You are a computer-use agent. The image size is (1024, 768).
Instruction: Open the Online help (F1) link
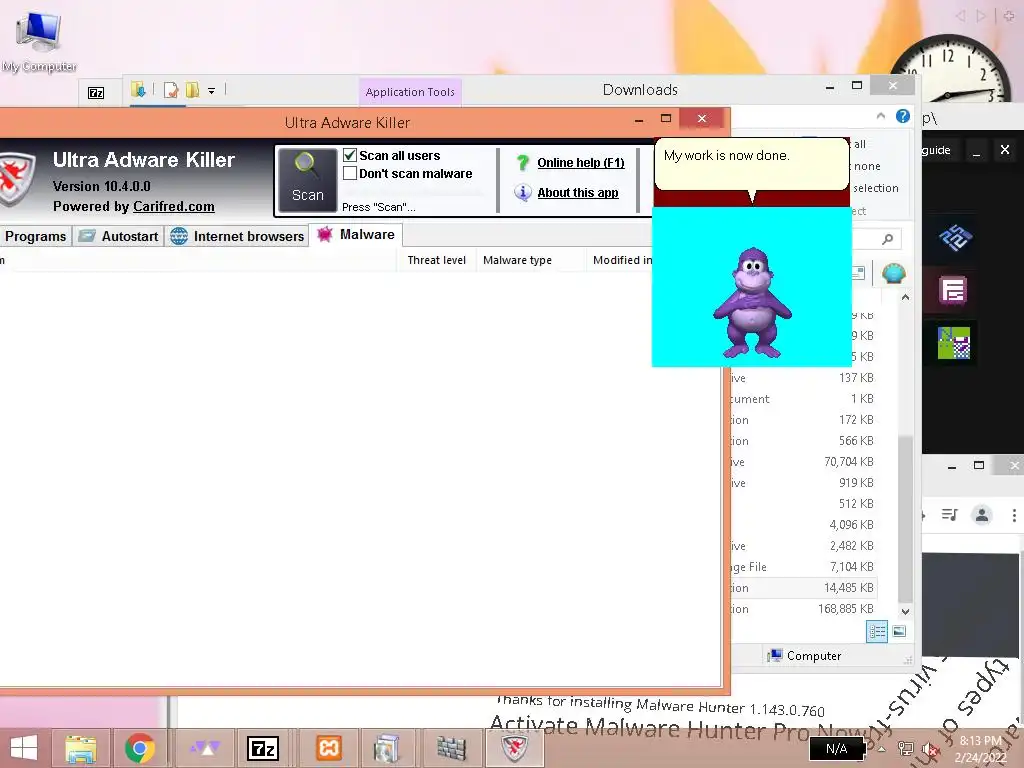581,163
